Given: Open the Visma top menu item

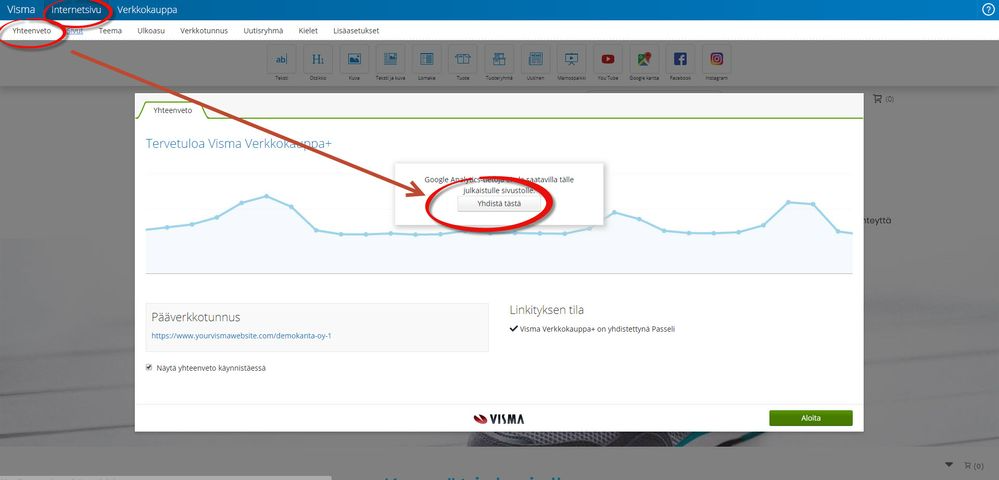Looking at the screenshot, I should [21, 10].
